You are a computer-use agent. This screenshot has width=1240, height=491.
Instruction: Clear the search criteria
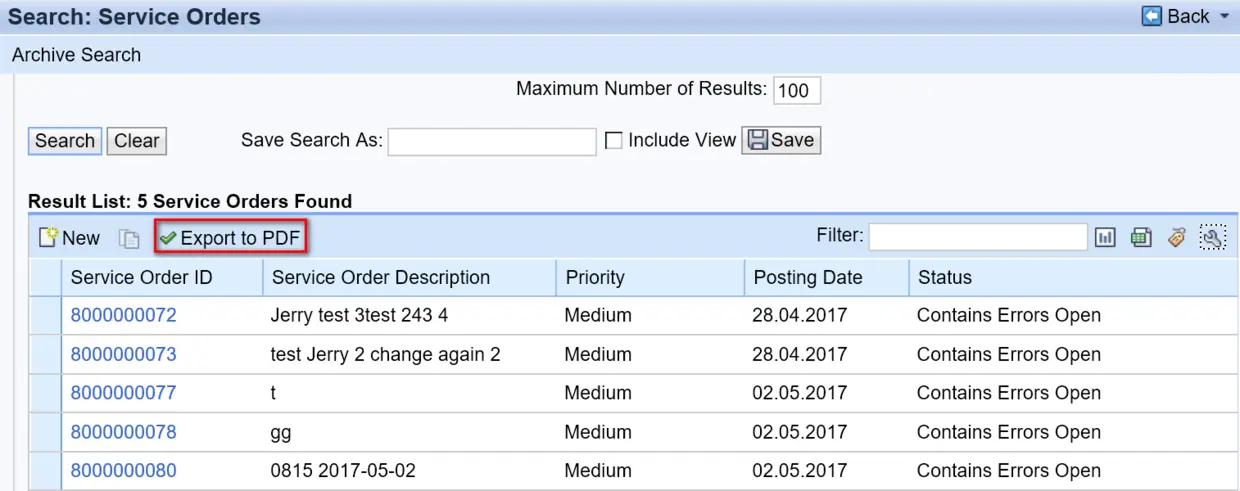136,141
